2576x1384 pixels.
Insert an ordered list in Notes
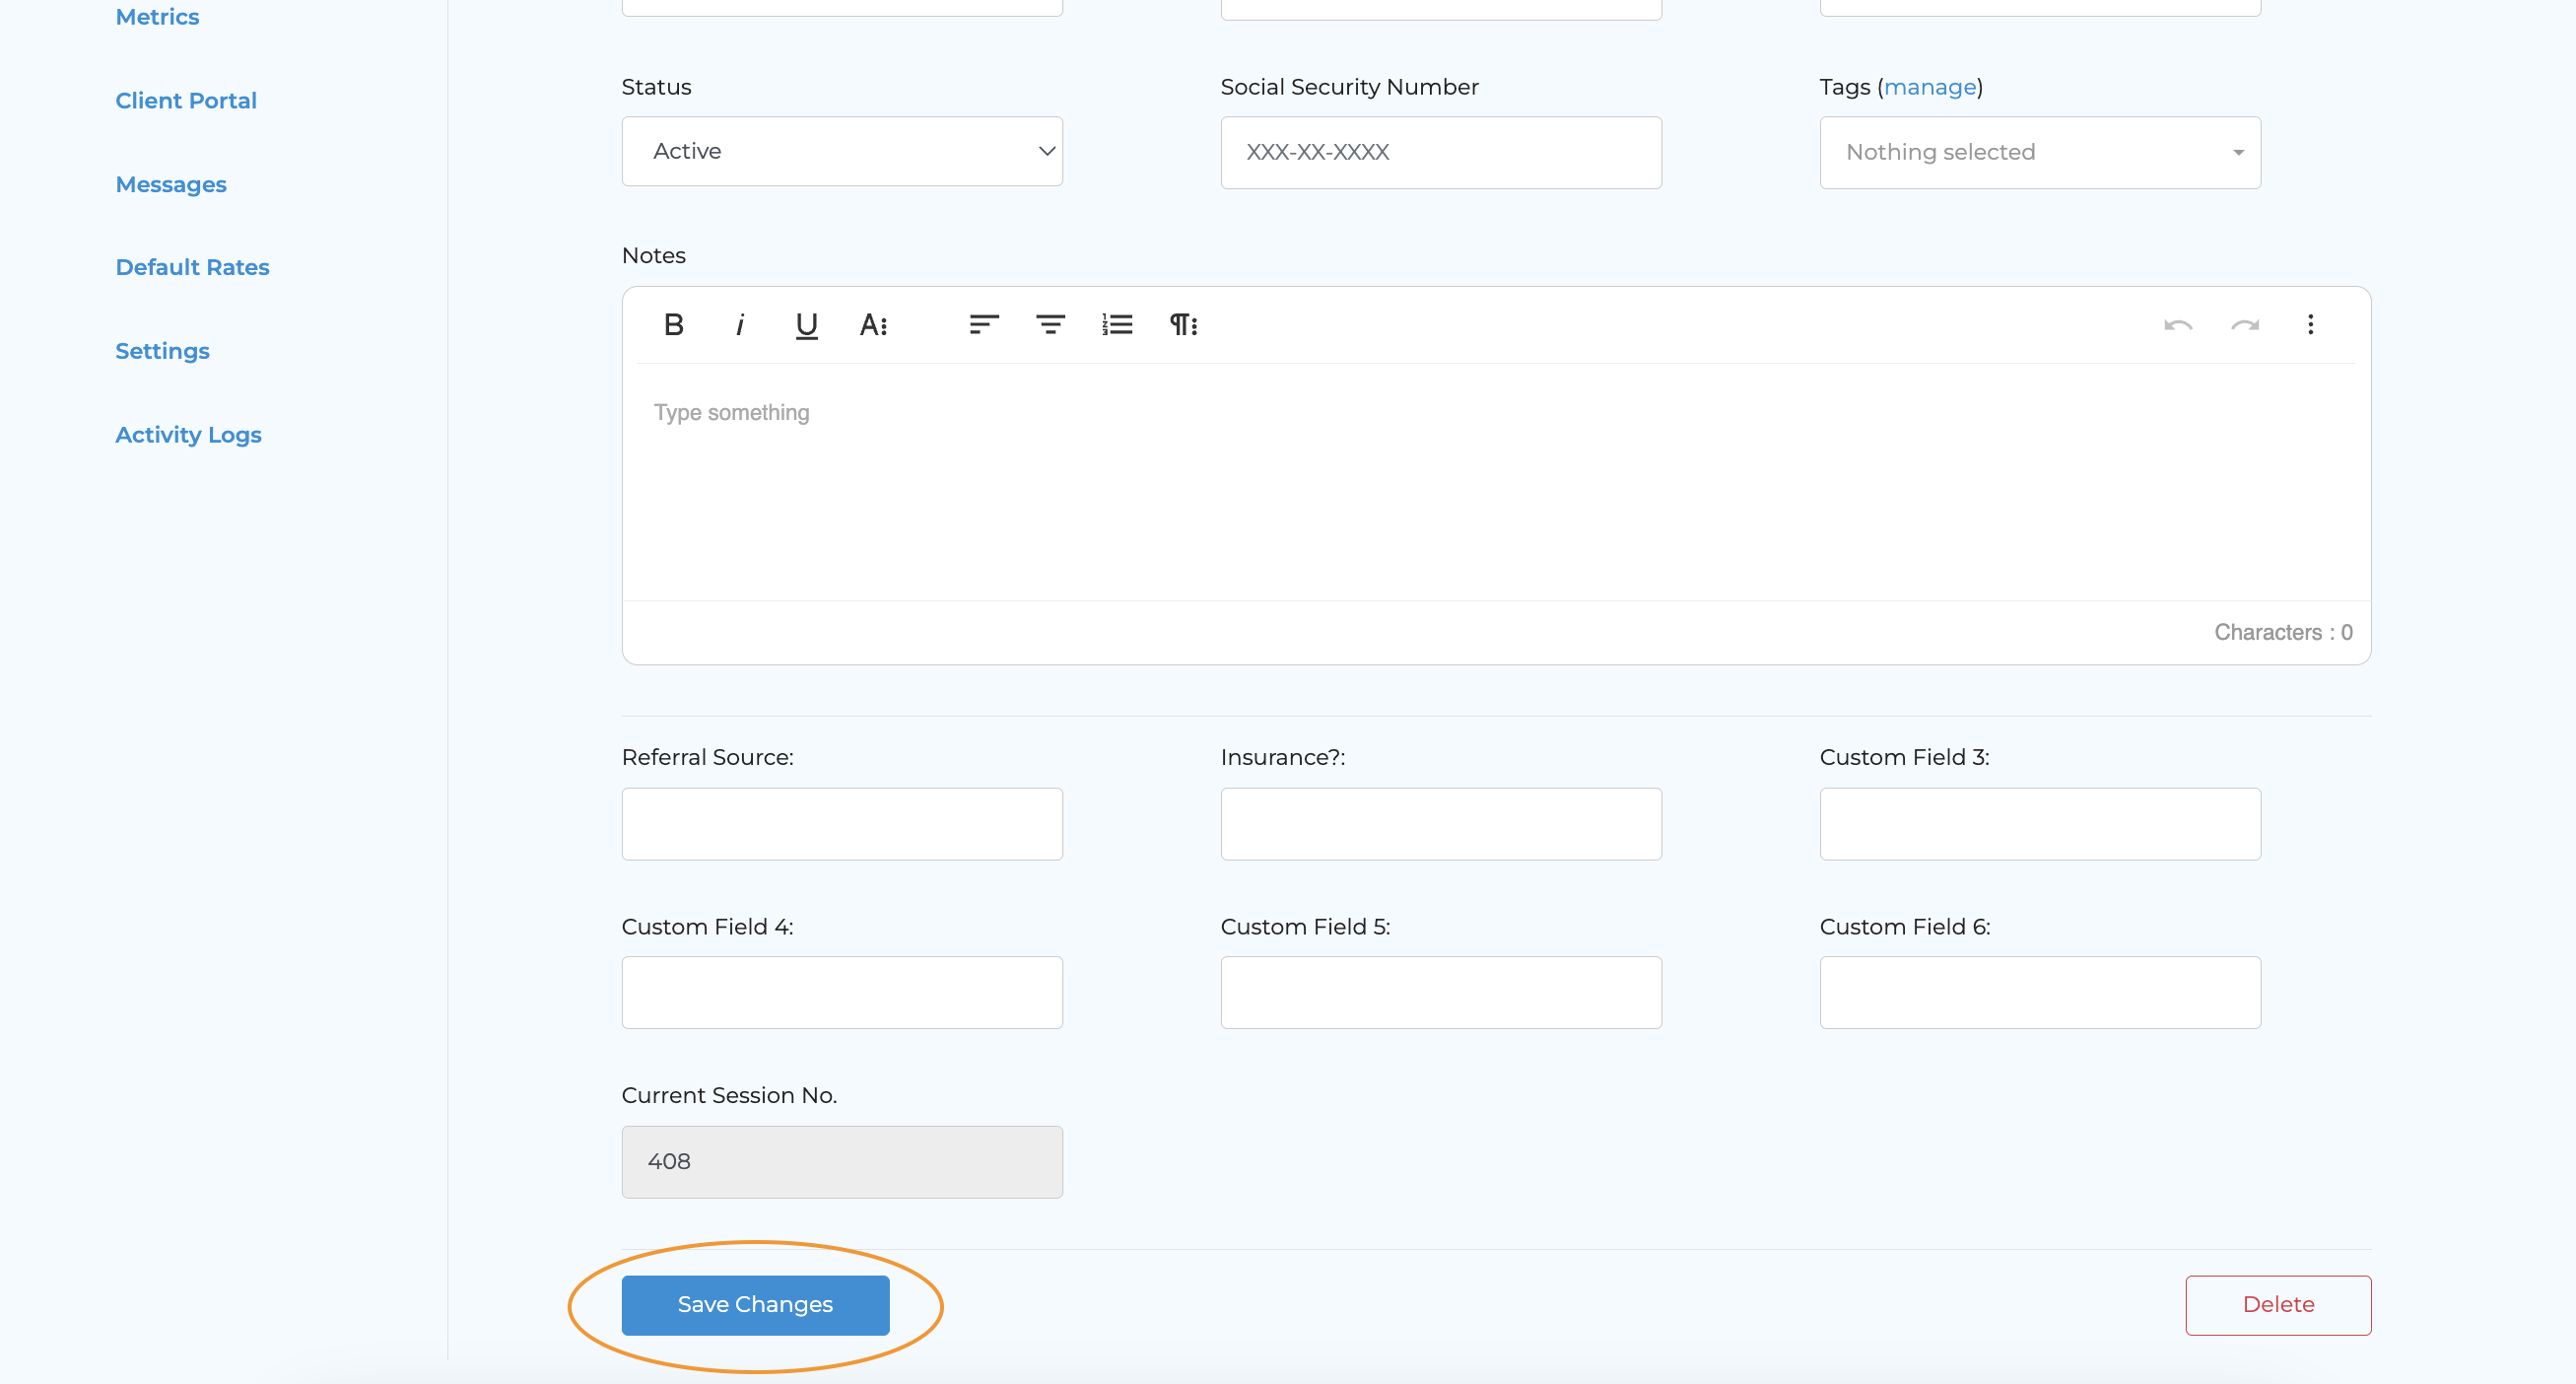click(1117, 324)
